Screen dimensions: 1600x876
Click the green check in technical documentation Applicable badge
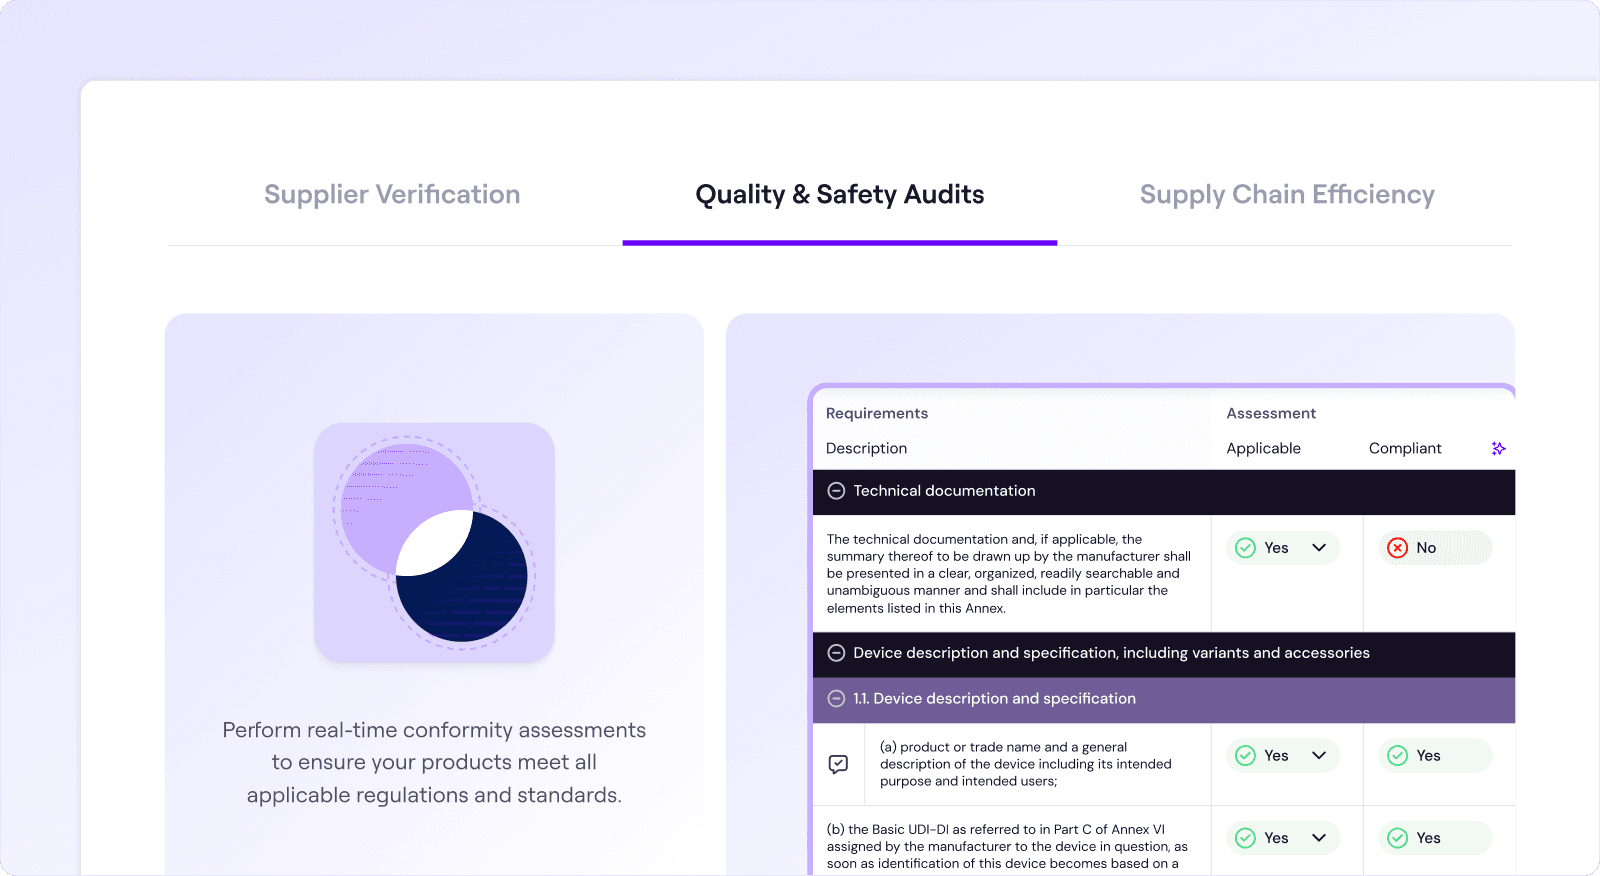tap(1245, 548)
